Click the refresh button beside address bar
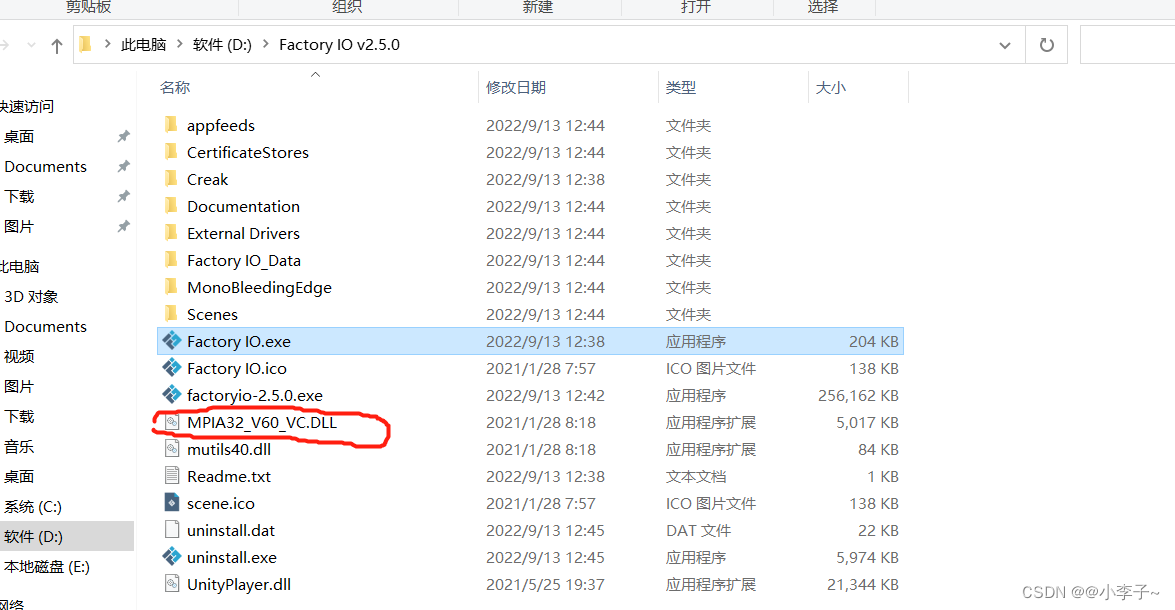Screen dimensions: 1175x610 pos(1047,45)
